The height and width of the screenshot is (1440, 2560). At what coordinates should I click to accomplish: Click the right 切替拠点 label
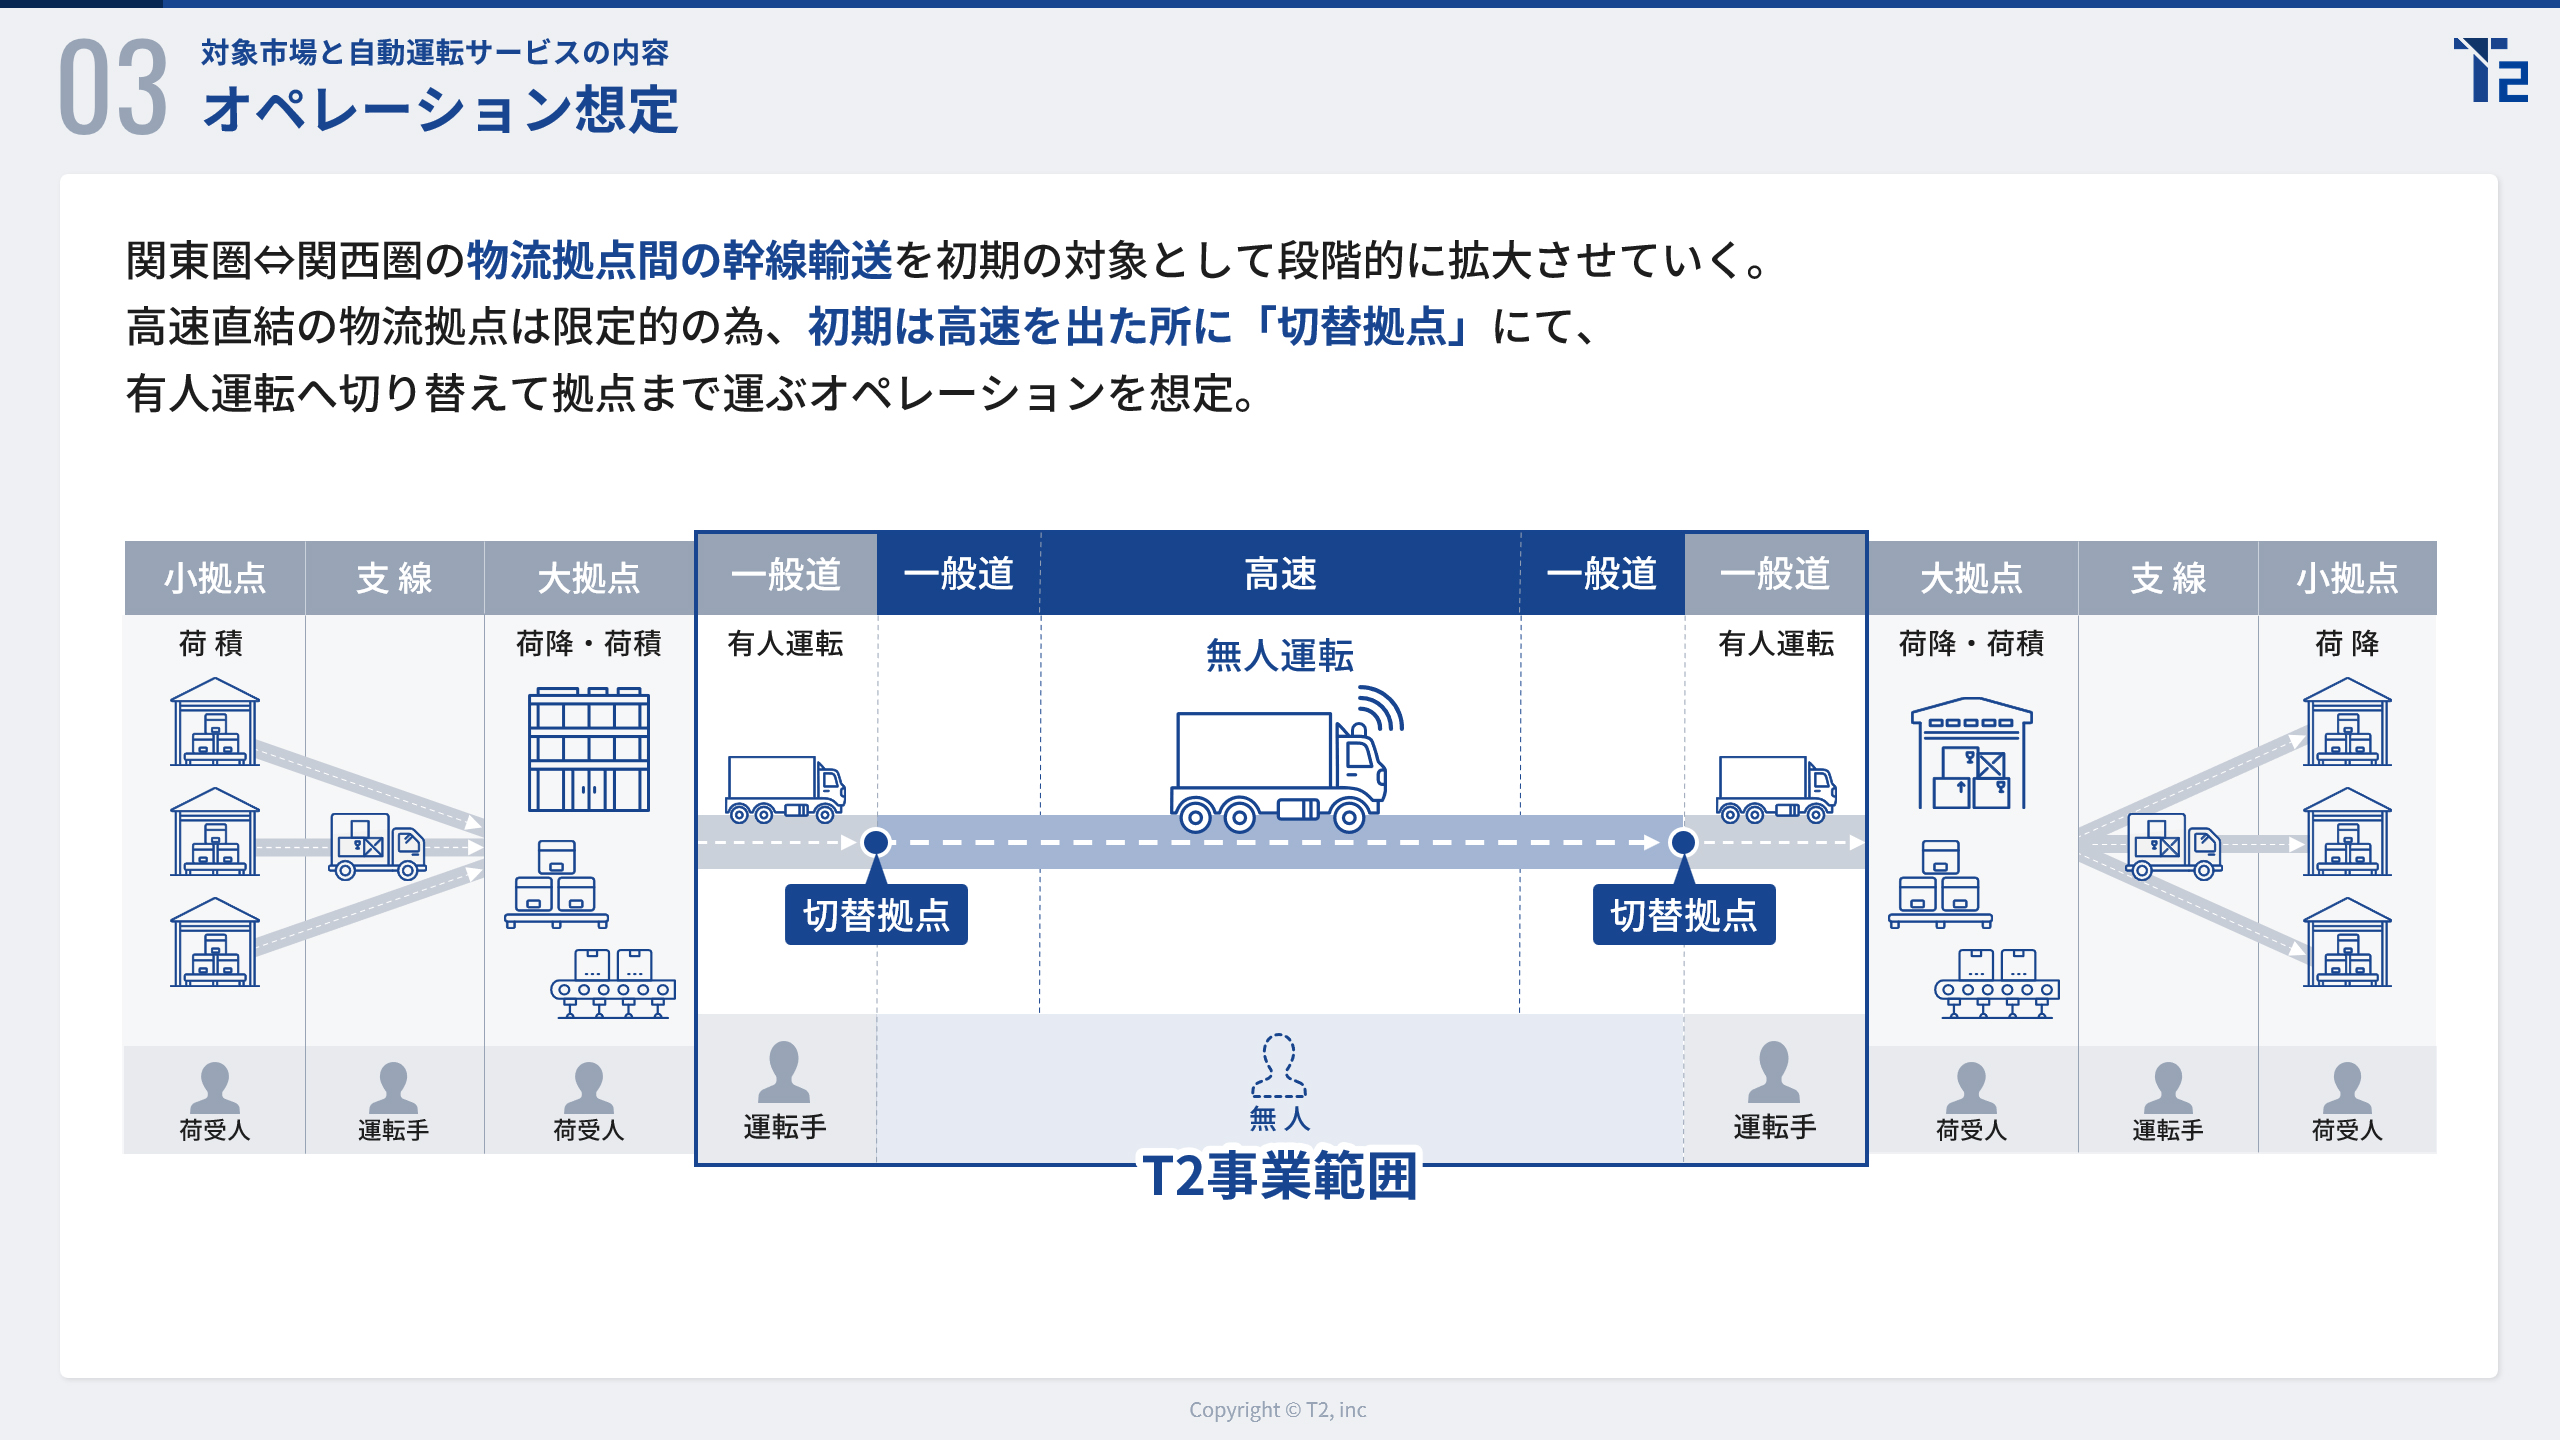pos(1683,914)
